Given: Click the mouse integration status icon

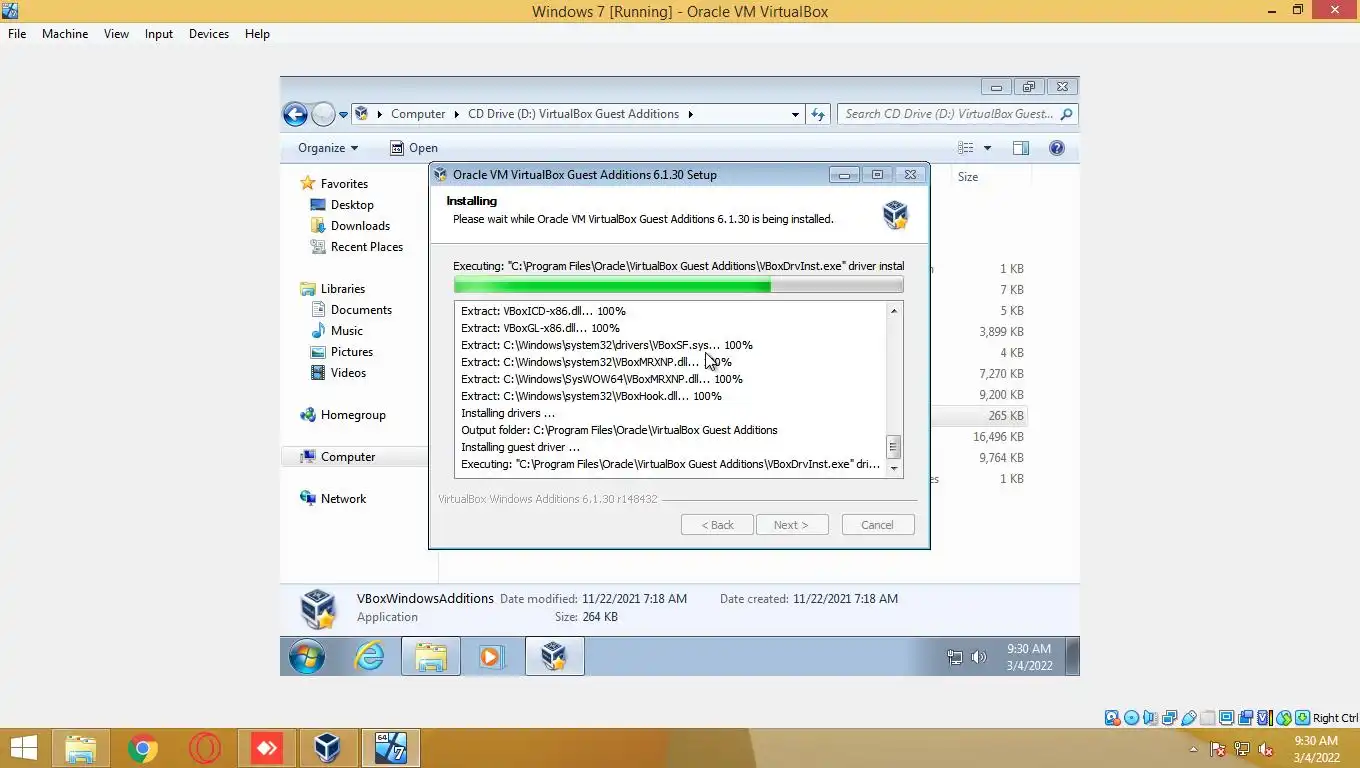Looking at the screenshot, I should [x=1283, y=718].
